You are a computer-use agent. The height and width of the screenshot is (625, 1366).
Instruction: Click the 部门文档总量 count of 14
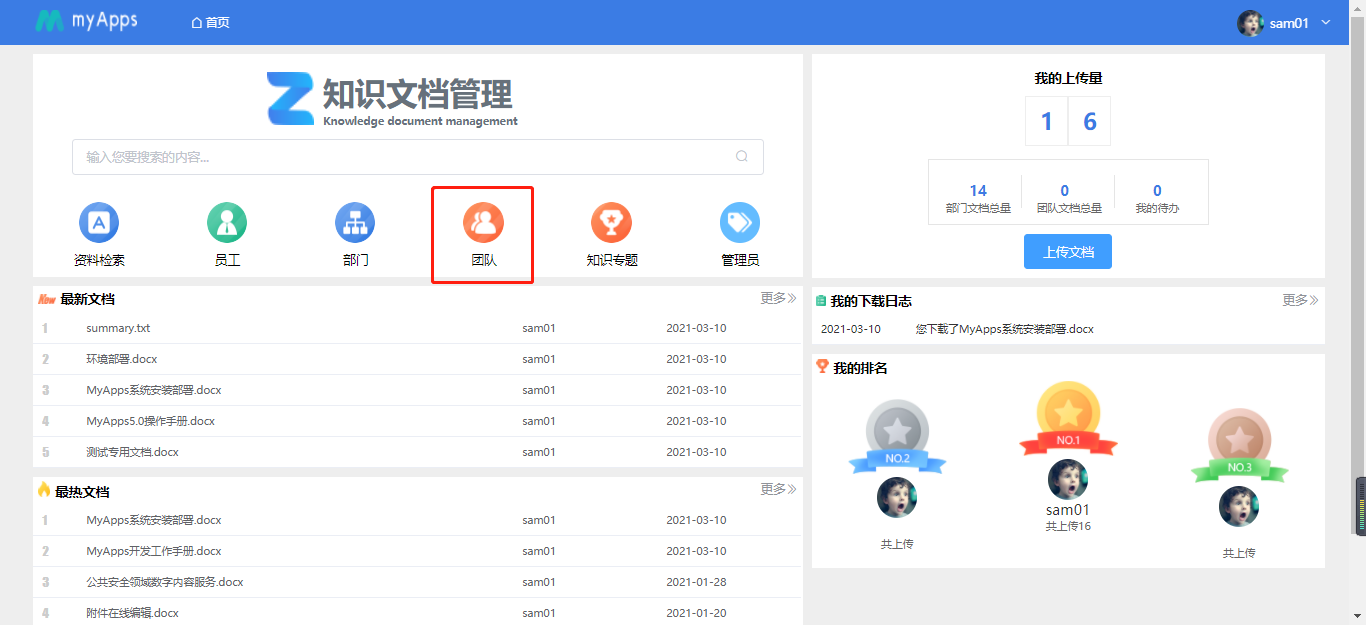[978, 190]
